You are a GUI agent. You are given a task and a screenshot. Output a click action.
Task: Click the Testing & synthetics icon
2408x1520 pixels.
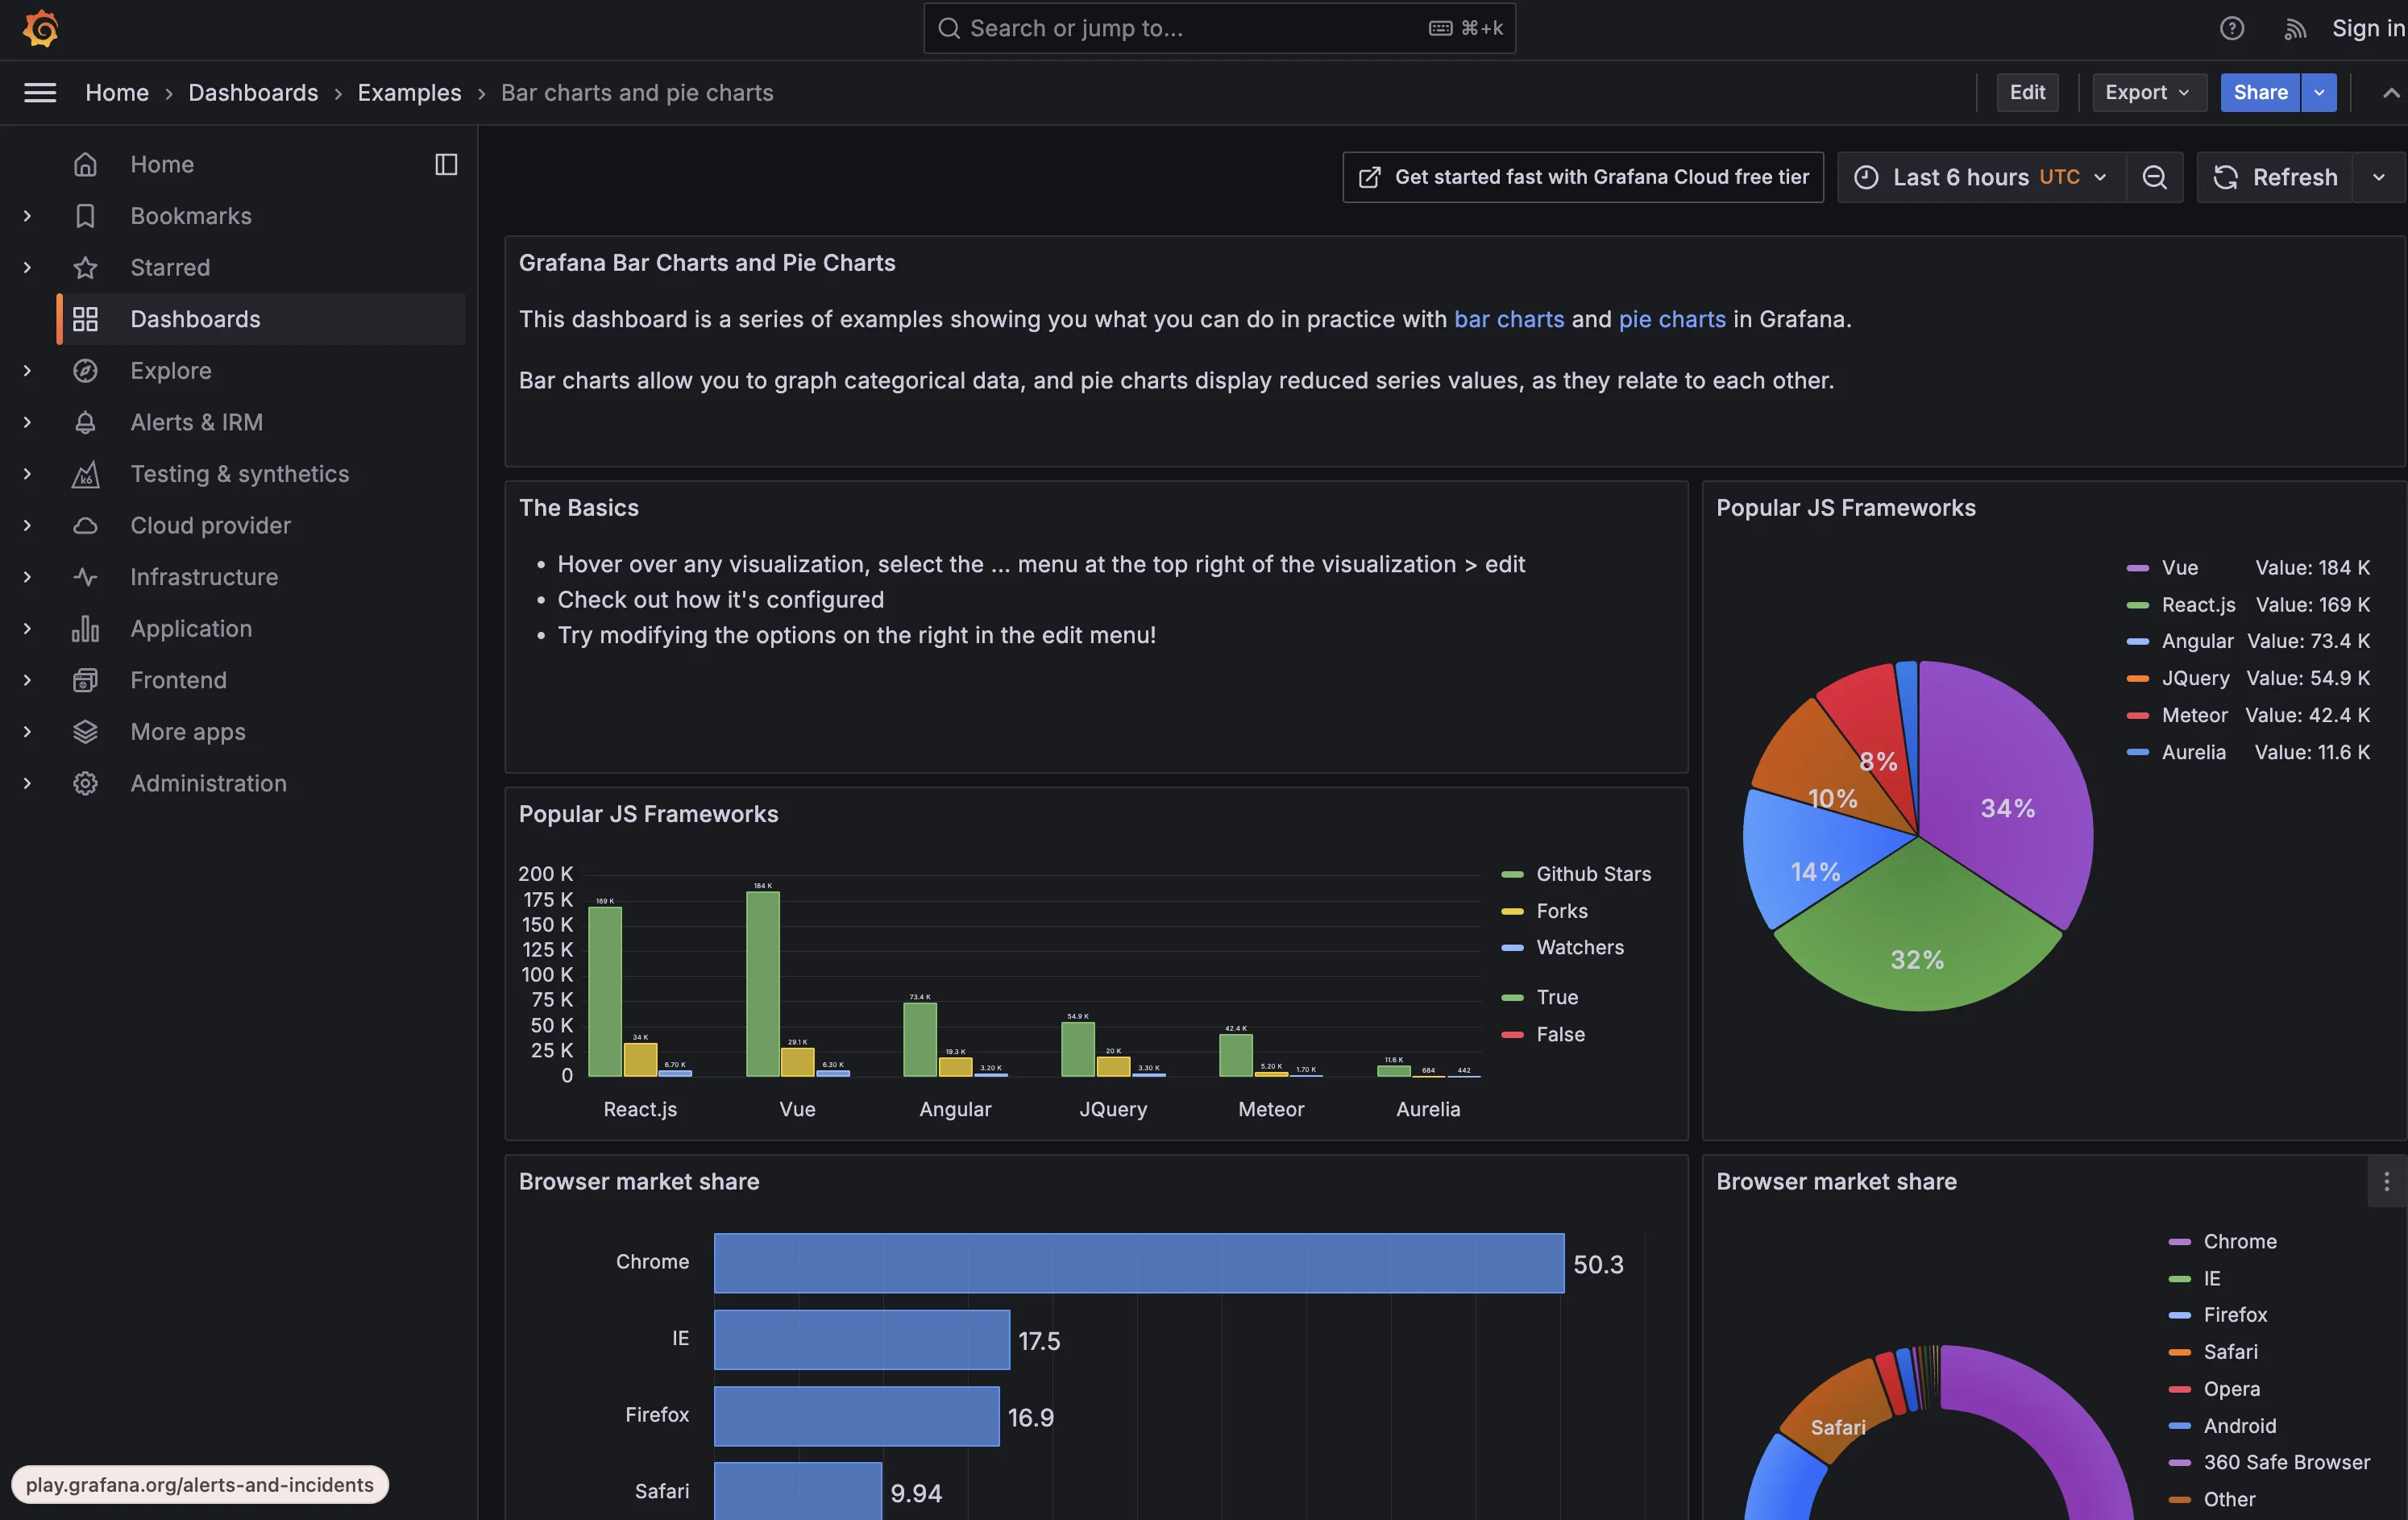pos(85,474)
